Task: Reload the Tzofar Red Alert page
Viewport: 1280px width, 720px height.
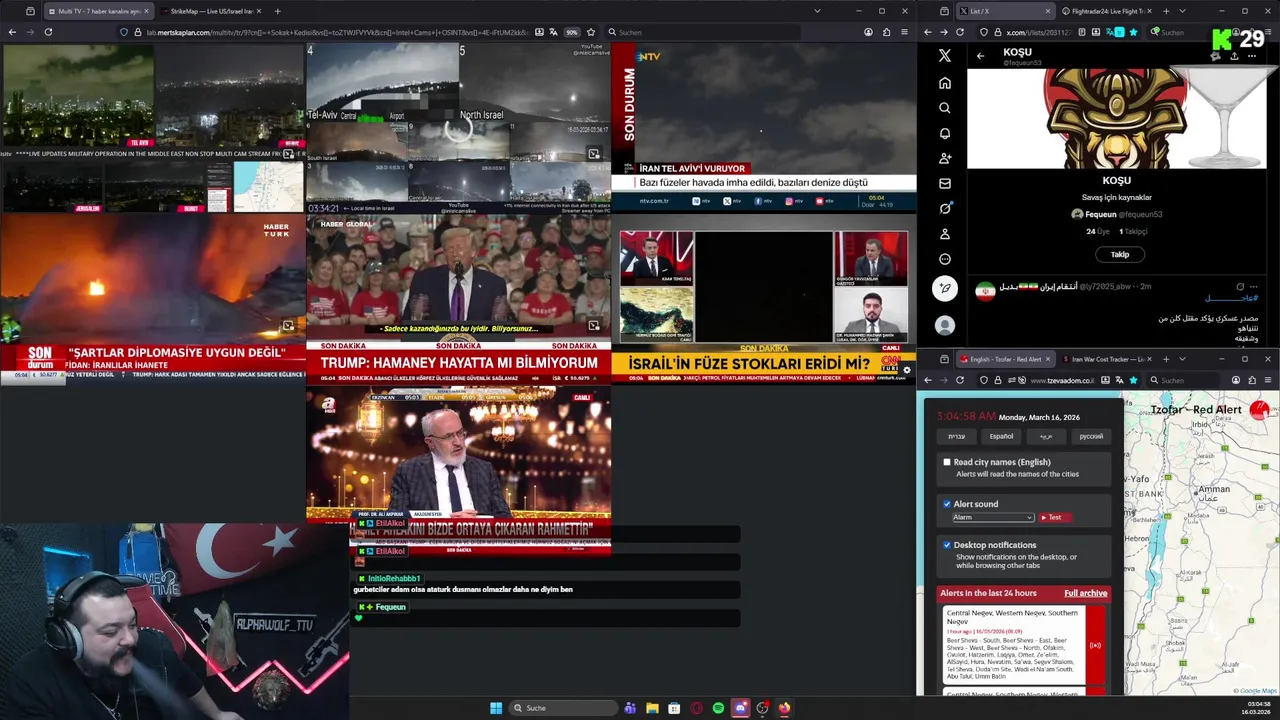Action: 960,380
